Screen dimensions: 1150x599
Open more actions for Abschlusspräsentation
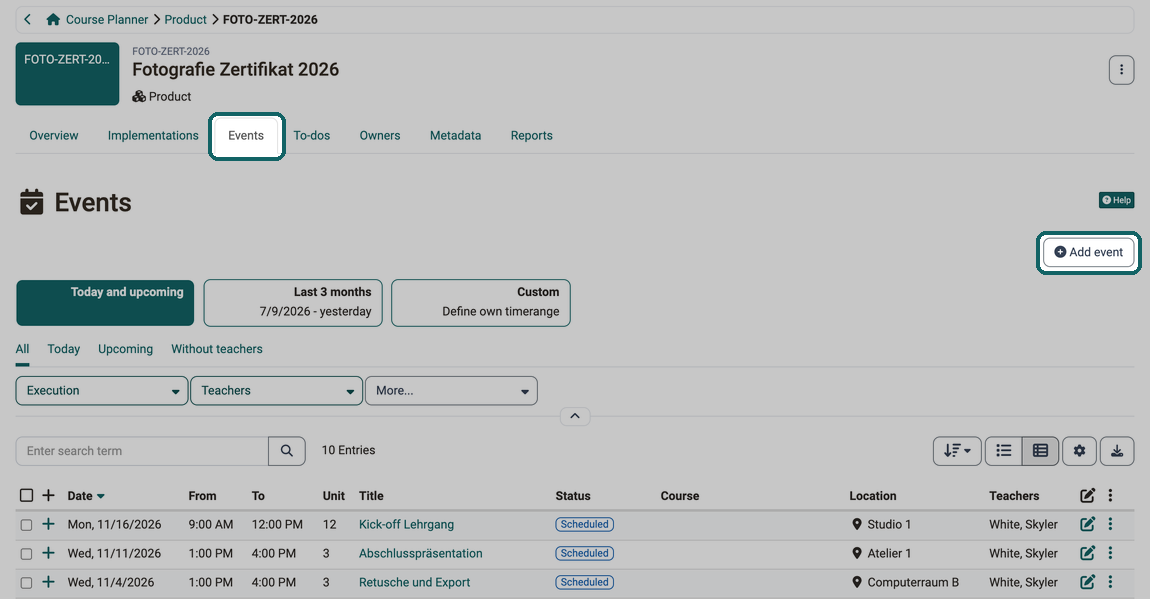(1110, 553)
